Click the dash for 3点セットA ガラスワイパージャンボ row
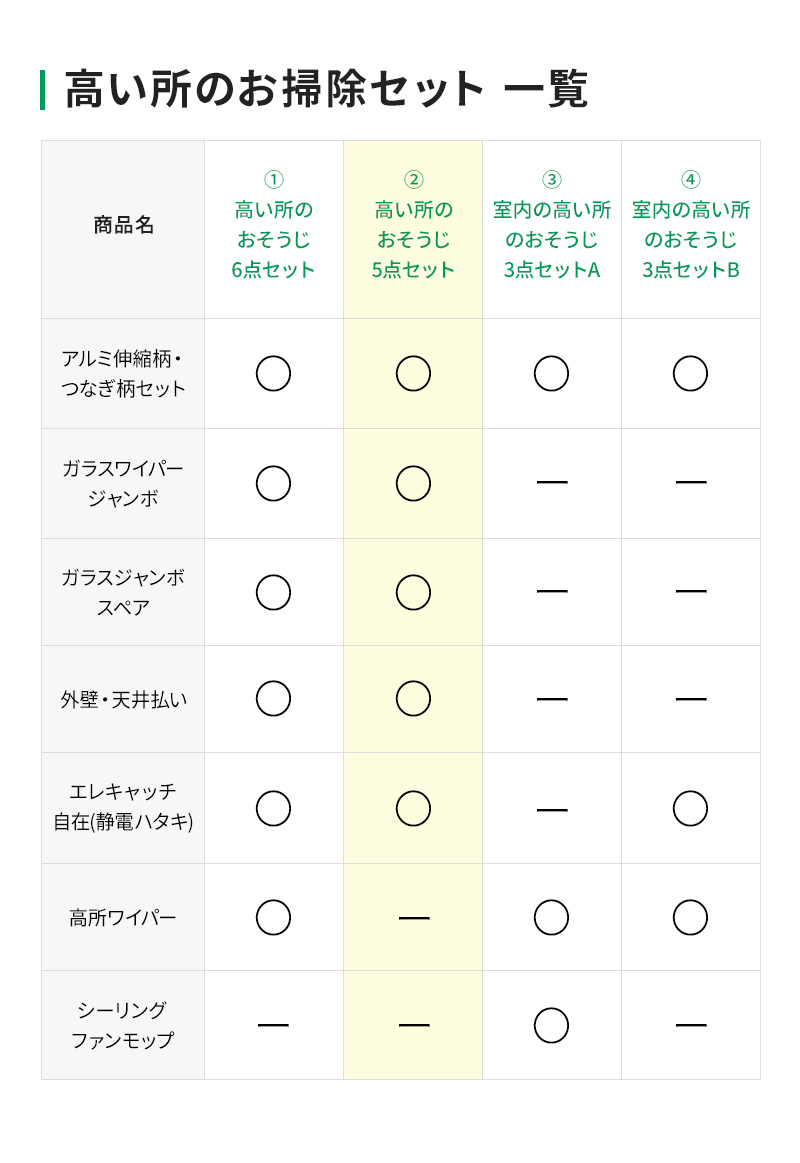This screenshot has height=1163, width=800. pyautogui.click(x=551, y=483)
